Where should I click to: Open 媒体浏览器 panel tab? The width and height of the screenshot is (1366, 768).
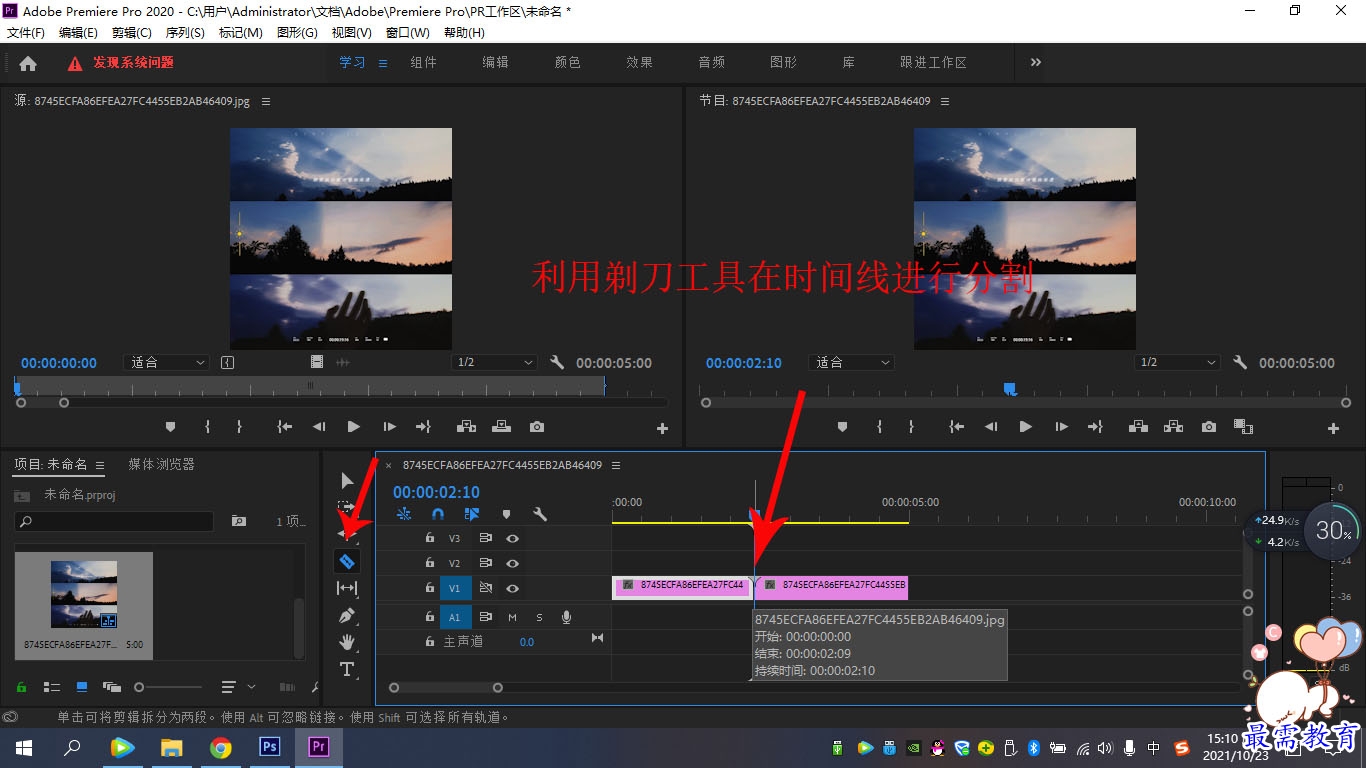click(161, 464)
